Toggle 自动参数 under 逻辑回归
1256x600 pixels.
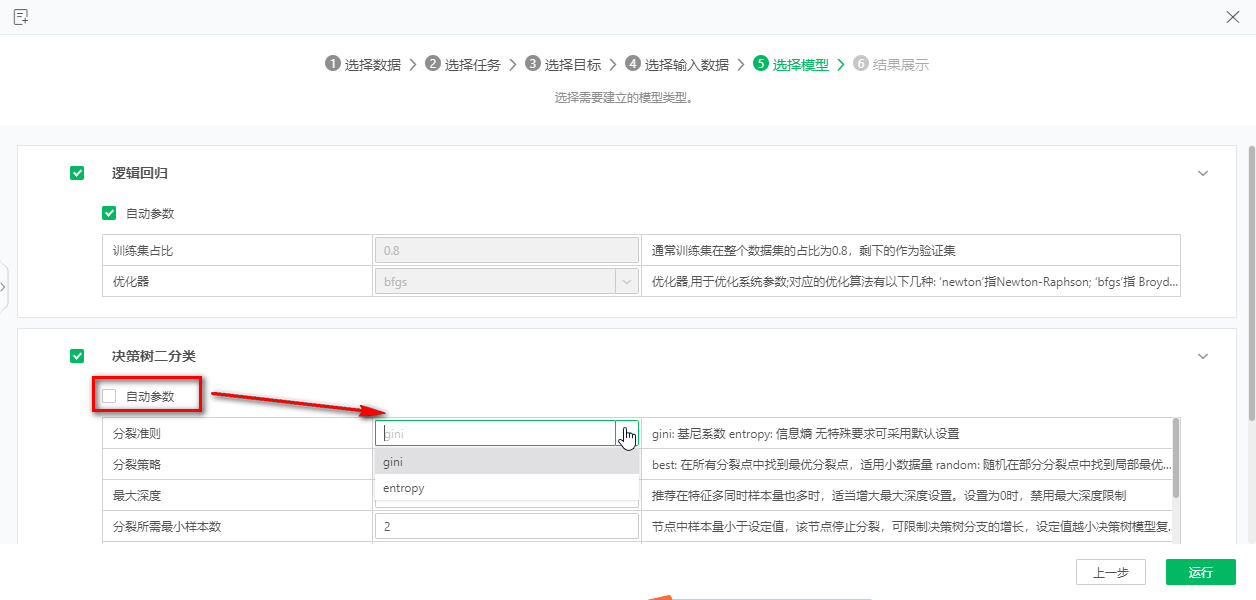(x=109, y=213)
